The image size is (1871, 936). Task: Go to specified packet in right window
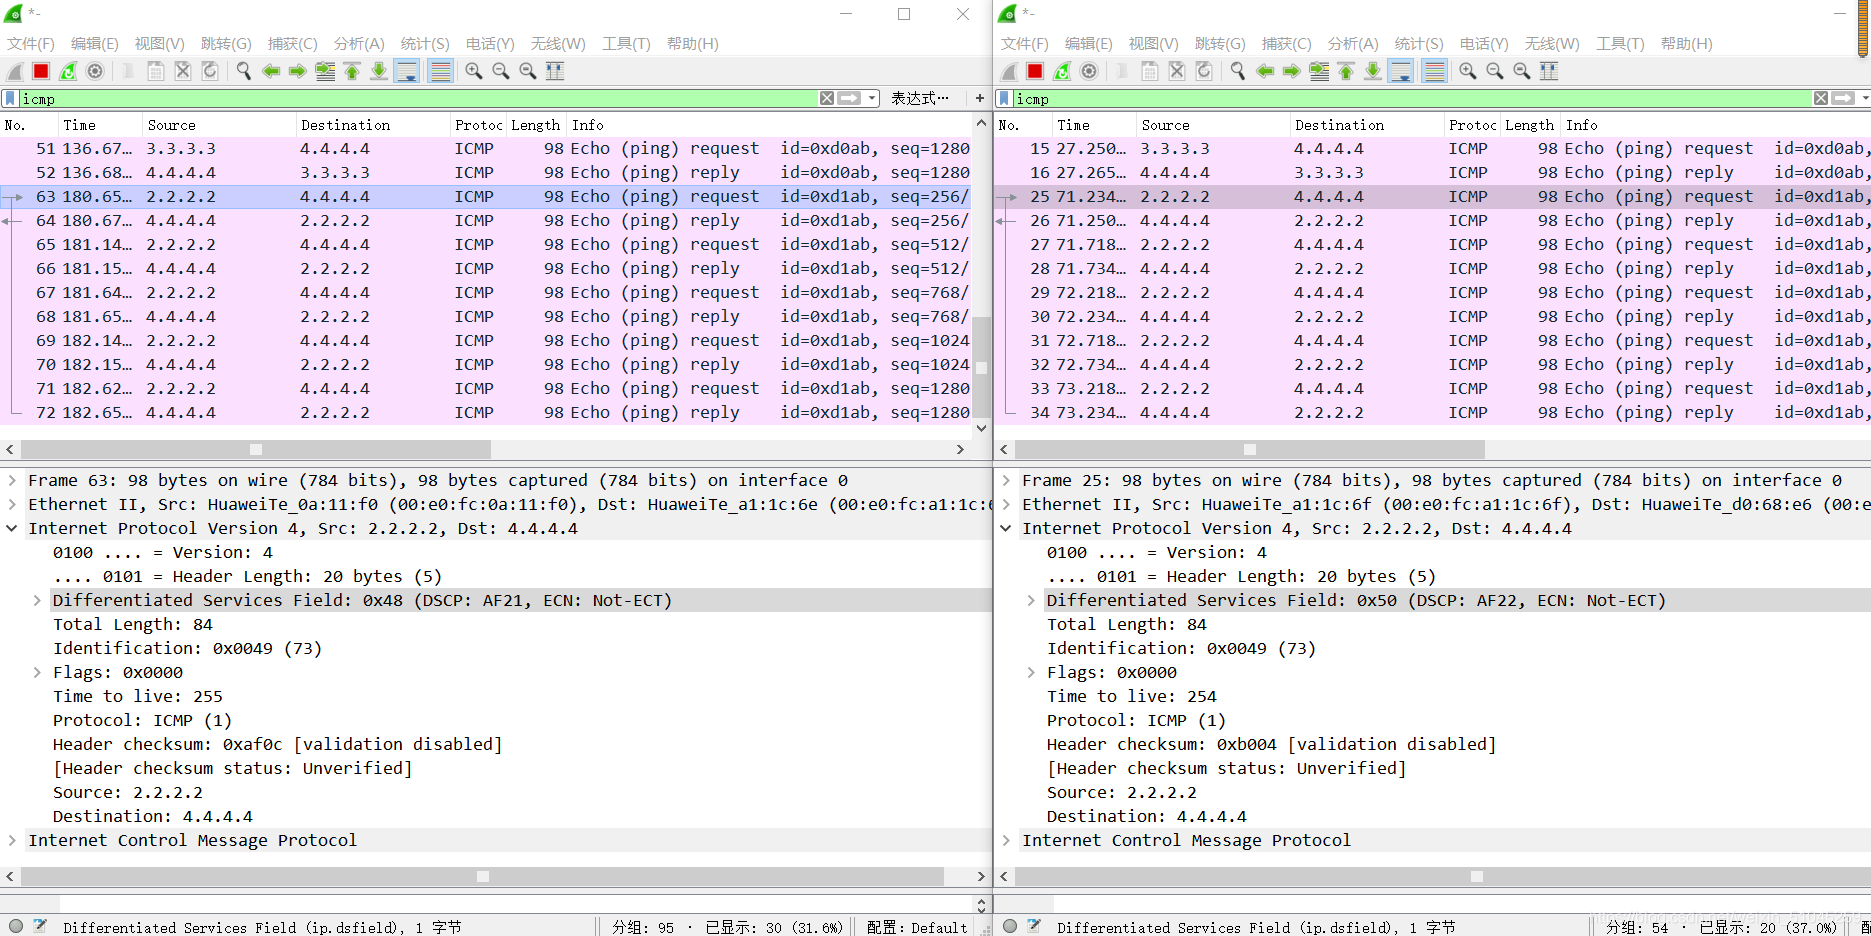pos(1319,71)
